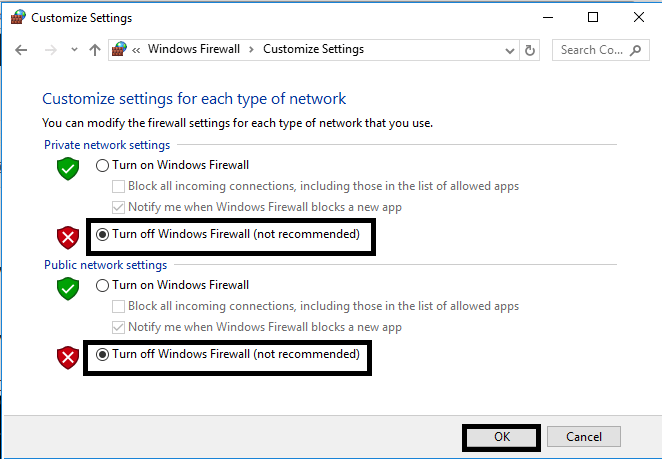The image size is (662, 459).
Task: Select Turn off Windows Firewall for Public network
Action: click(x=102, y=354)
